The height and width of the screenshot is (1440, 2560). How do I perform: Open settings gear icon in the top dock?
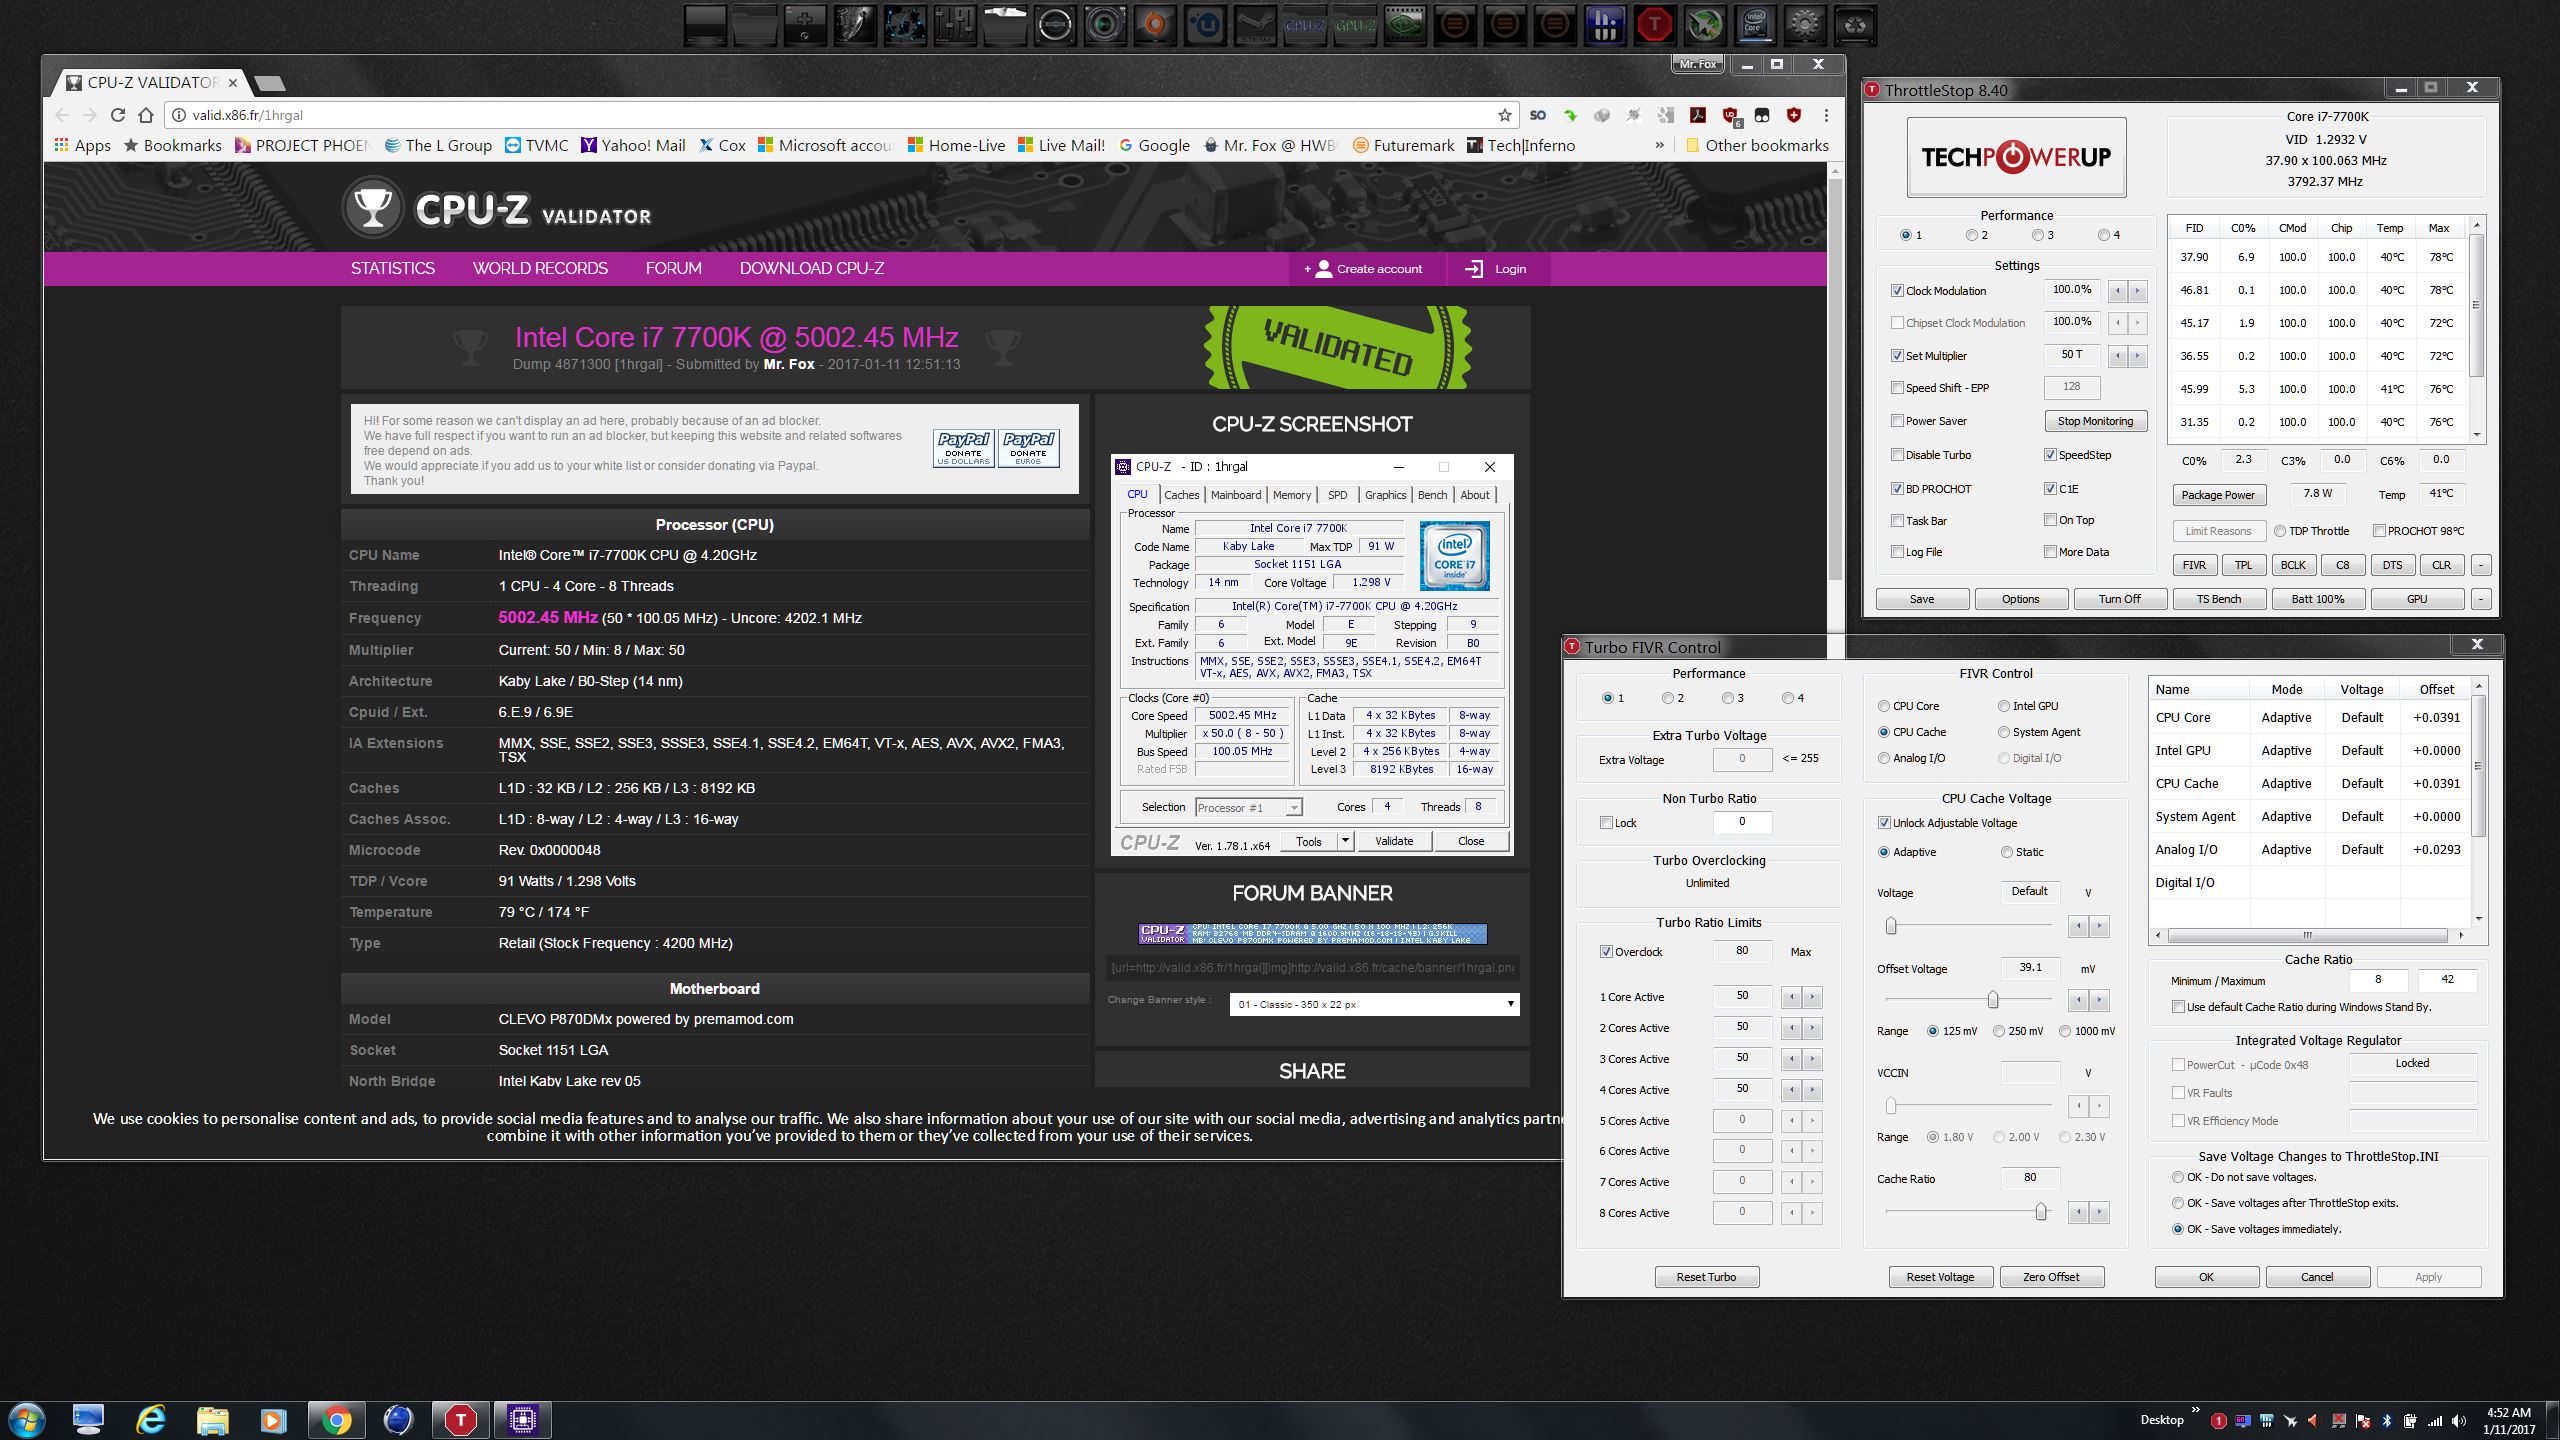click(x=1805, y=25)
